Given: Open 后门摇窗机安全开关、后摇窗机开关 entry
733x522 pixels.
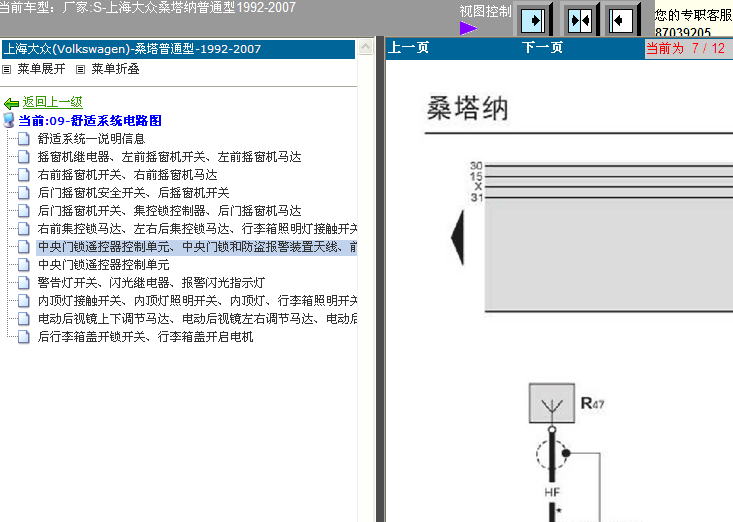Looking at the screenshot, I should [x=133, y=193].
